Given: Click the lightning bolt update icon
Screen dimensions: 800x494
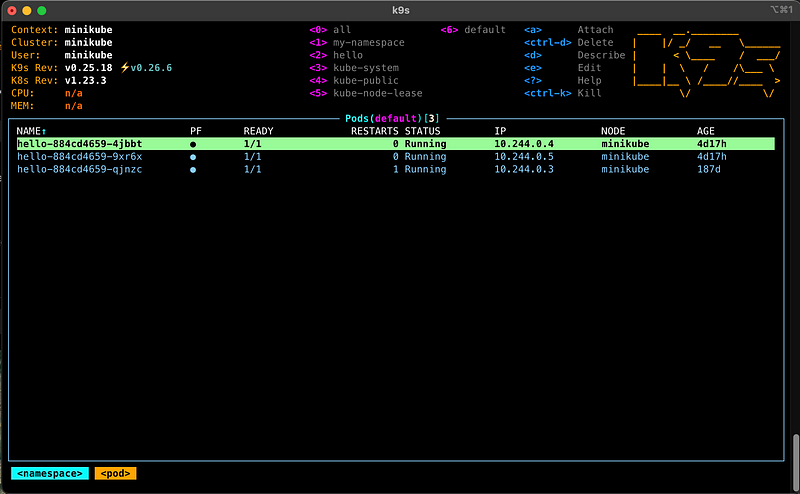Looking at the screenshot, I should click(x=124, y=68).
